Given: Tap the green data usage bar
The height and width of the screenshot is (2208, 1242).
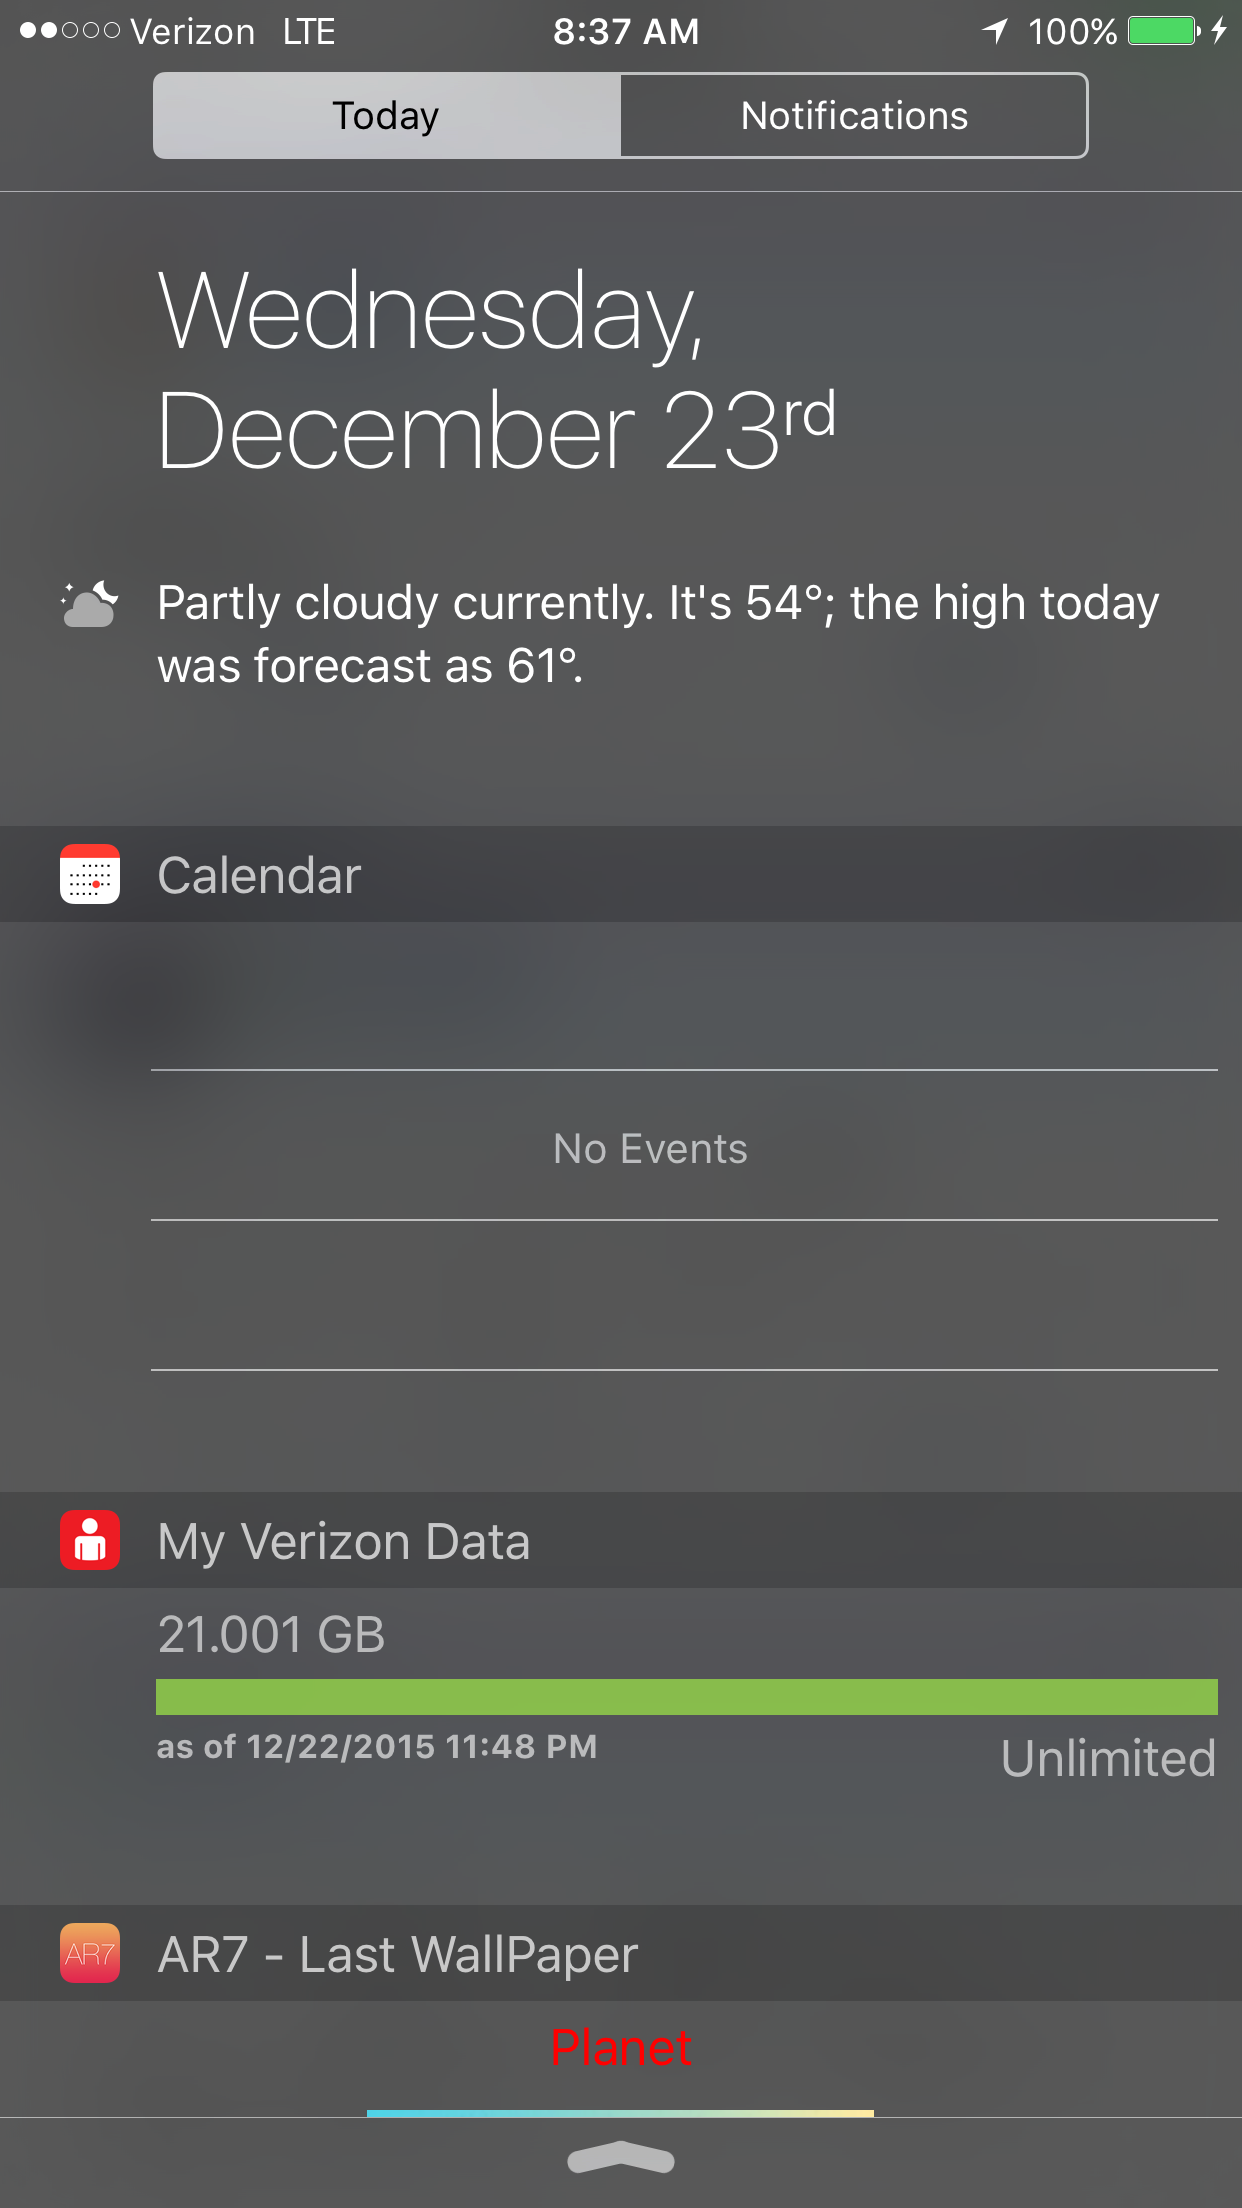Looking at the screenshot, I should [x=687, y=1697].
